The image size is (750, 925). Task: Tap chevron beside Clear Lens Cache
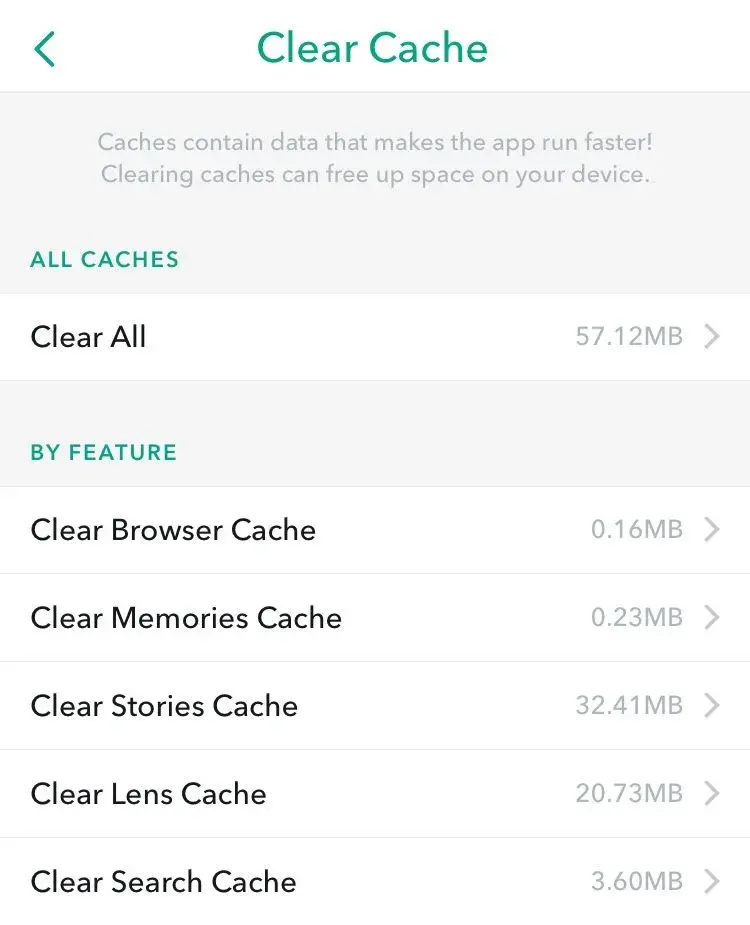coord(712,794)
